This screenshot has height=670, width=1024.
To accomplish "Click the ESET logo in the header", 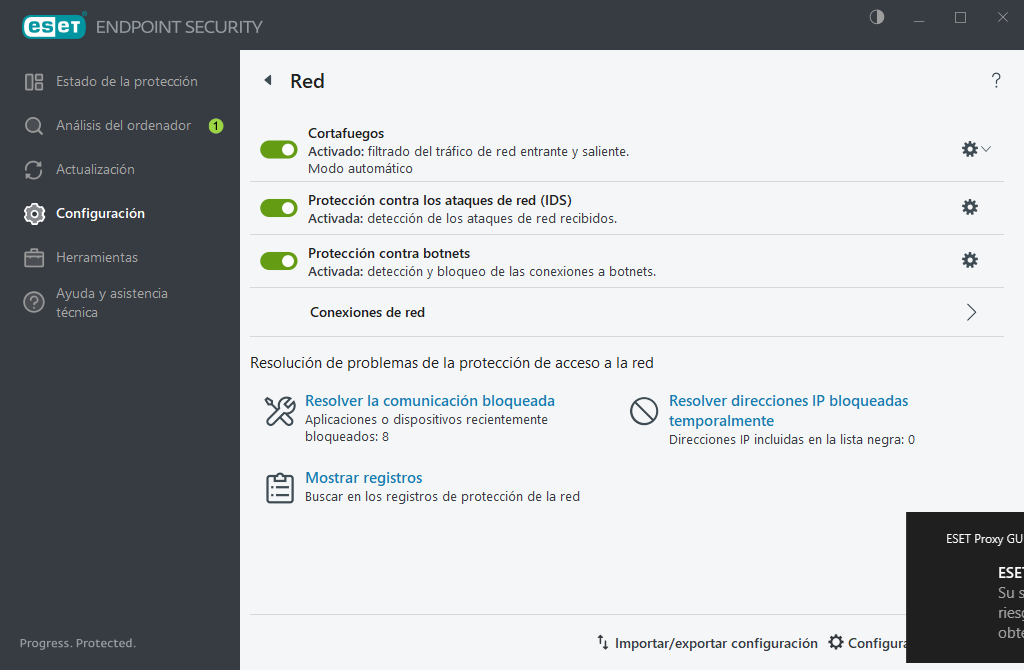I will (x=54, y=26).
